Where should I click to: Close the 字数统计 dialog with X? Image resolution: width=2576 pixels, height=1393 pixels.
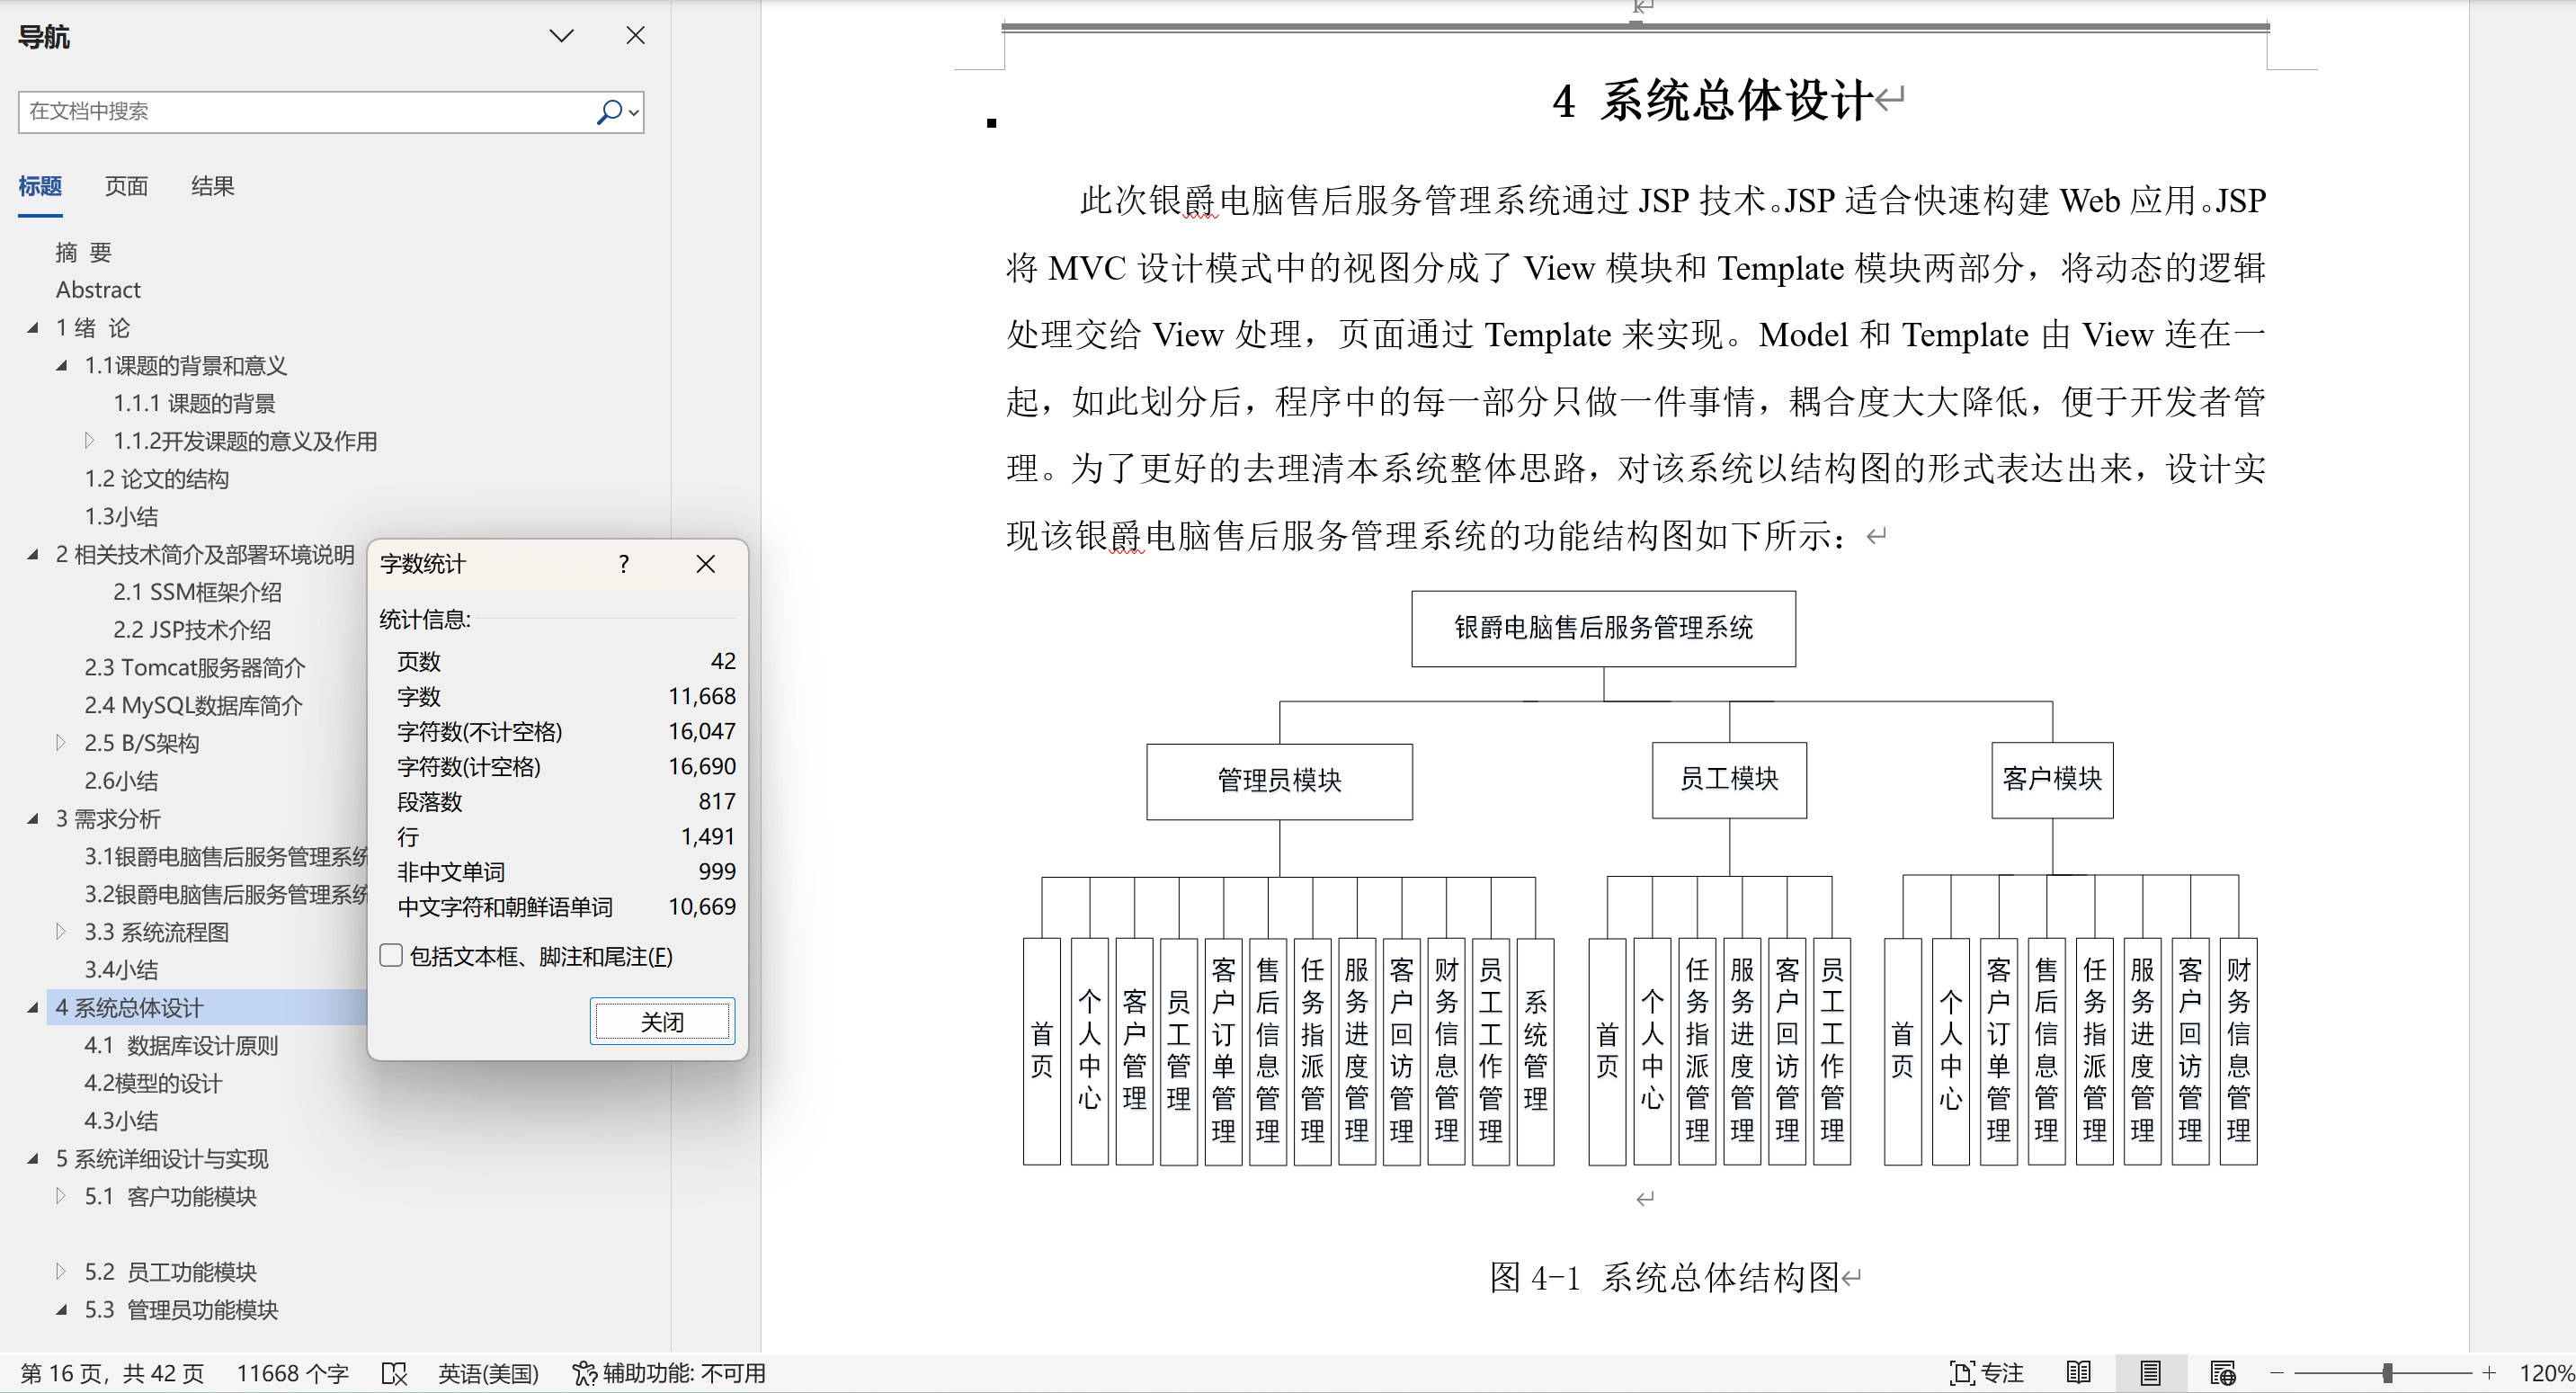coord(706,564)
